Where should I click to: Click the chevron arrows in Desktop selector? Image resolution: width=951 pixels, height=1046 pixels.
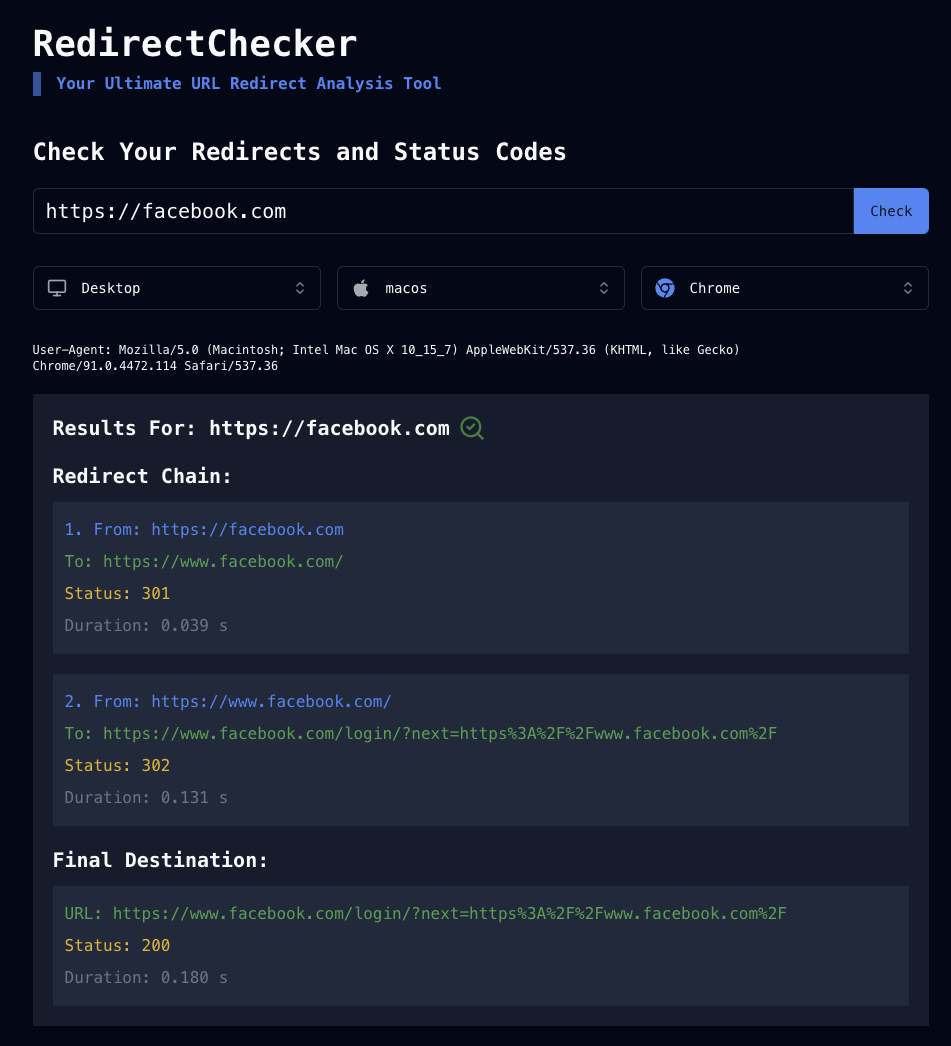[x=300, y=288]
